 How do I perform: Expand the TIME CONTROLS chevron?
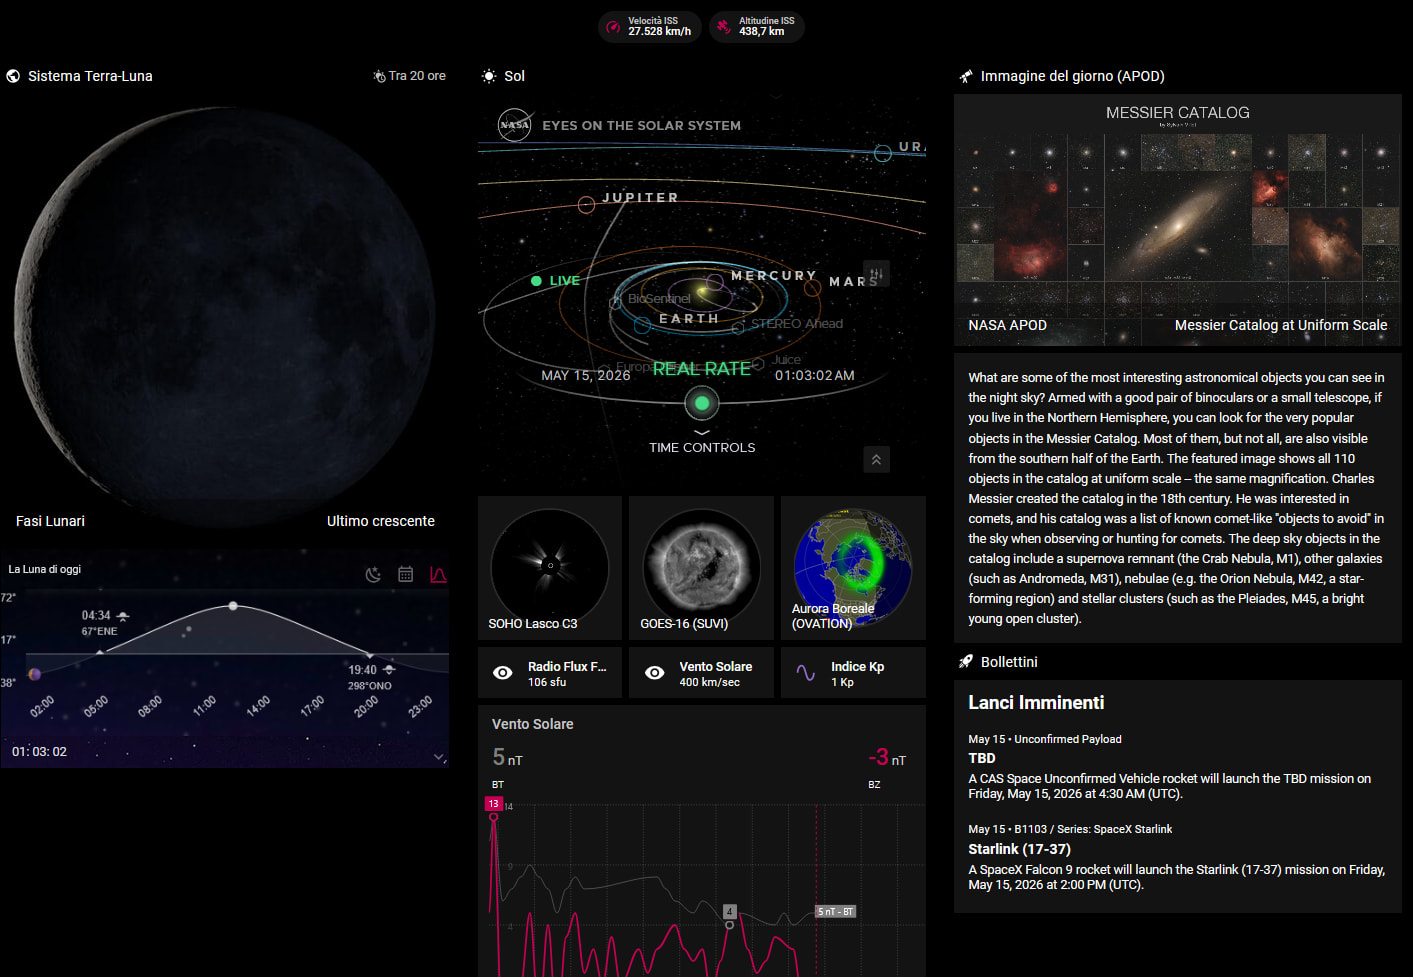click(702, 433)
